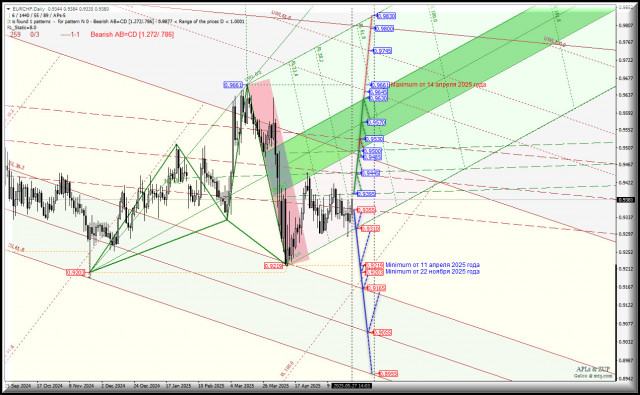Click the 0.9219 label at April 2025 low
The width and height of the screenshot is (640, 395).
click(x=274, y=266)
